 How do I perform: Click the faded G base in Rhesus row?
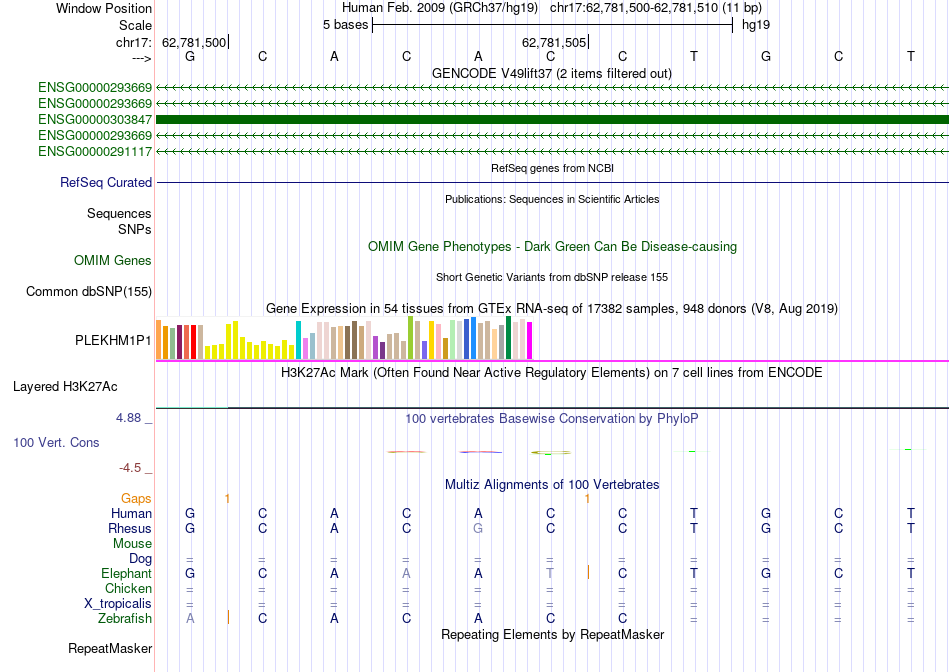click(478, 528)
